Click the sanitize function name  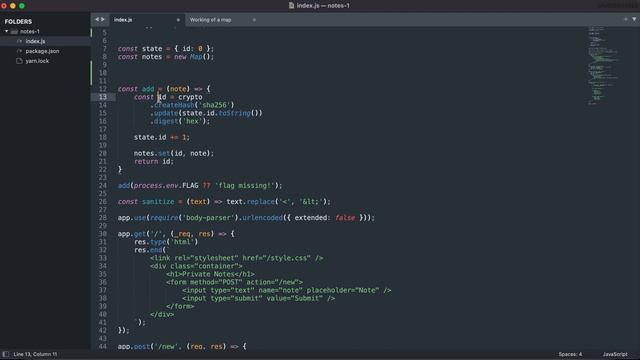click(158, 202)
